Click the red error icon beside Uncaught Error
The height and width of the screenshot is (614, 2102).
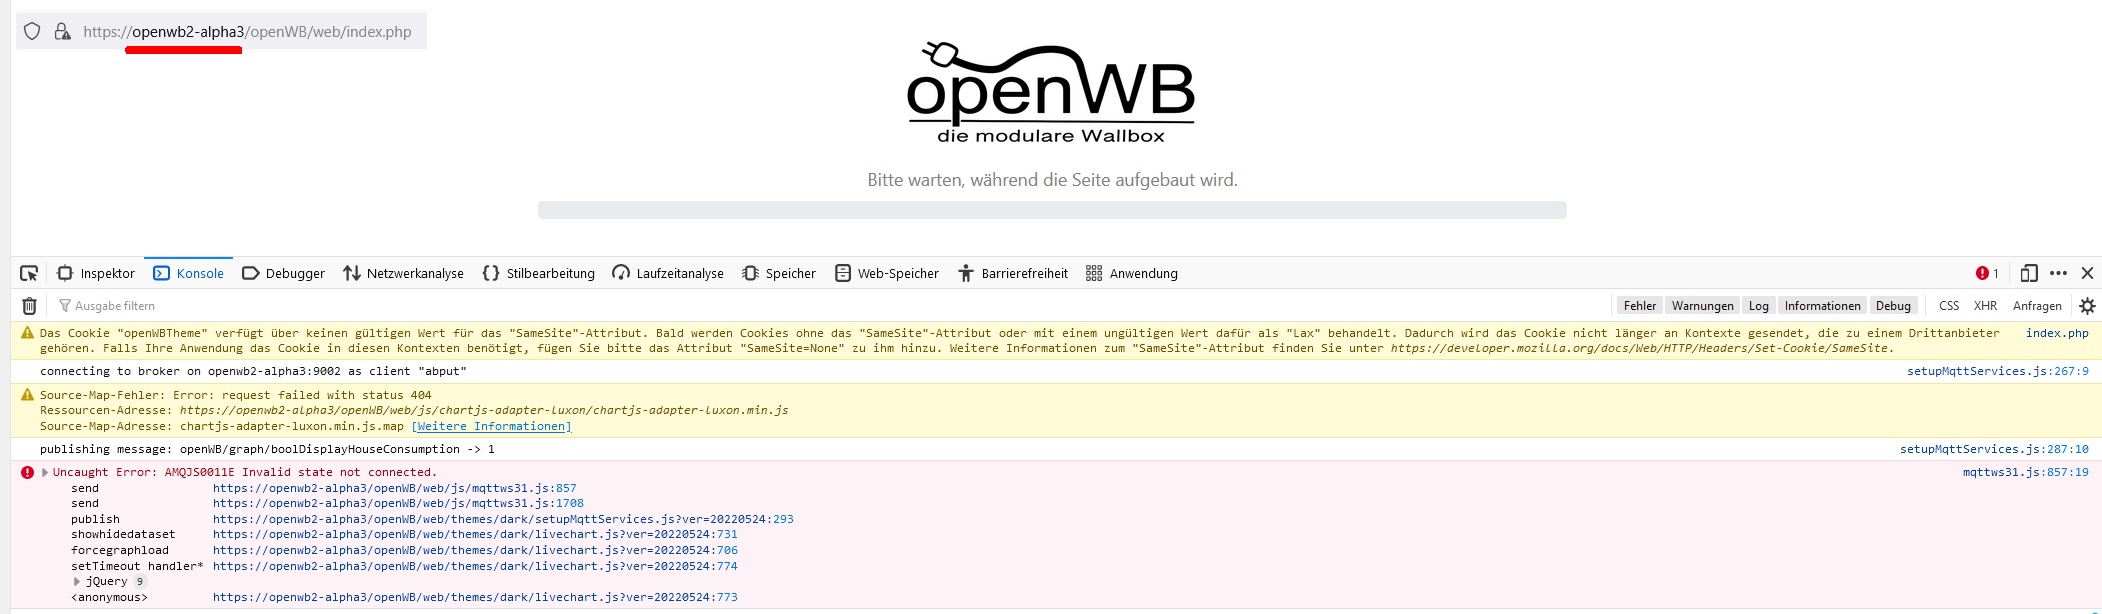27,472
